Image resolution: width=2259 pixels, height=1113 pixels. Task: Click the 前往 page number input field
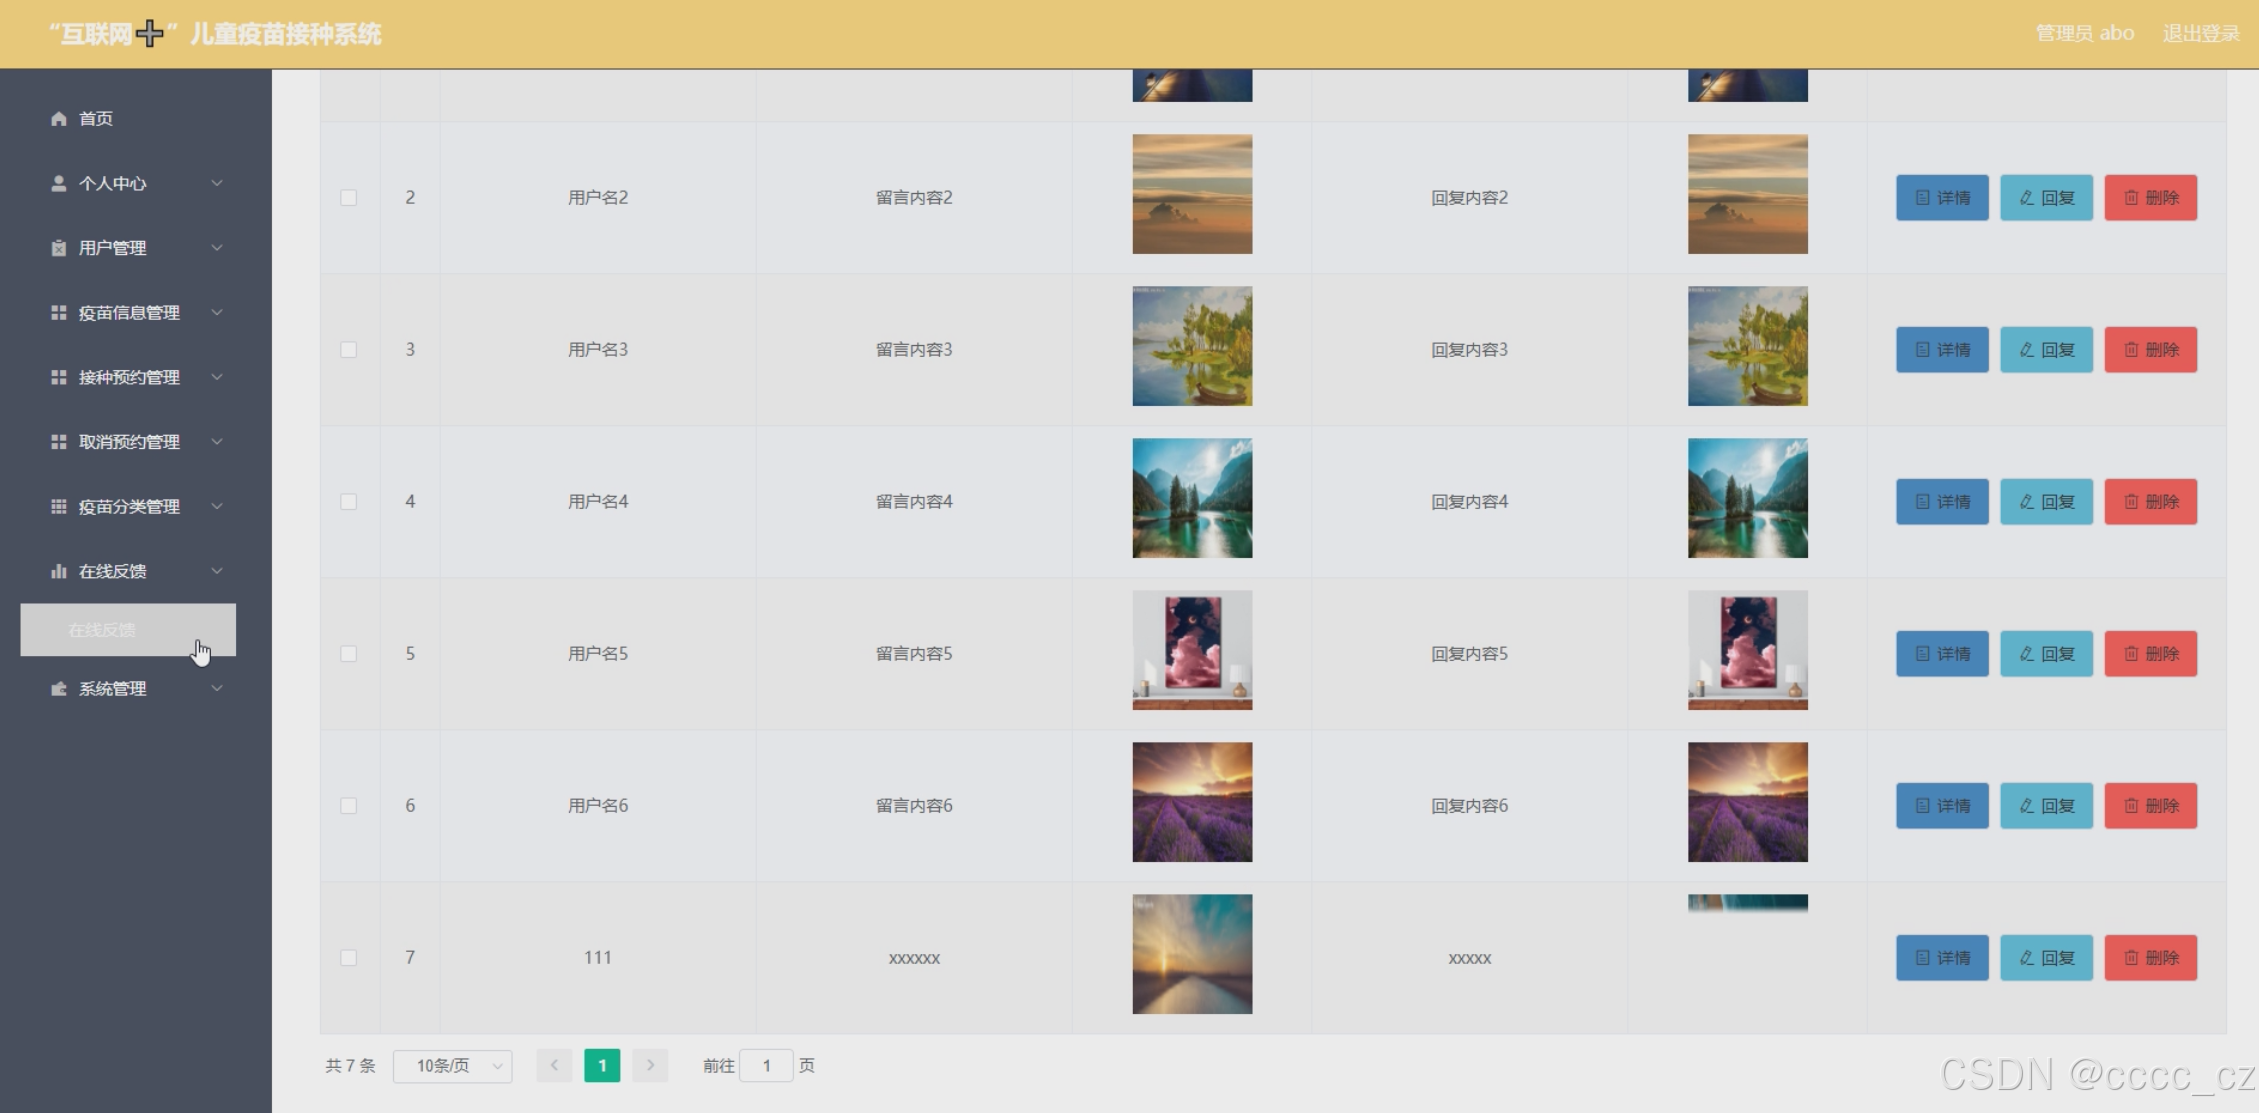click(766, 1066)
